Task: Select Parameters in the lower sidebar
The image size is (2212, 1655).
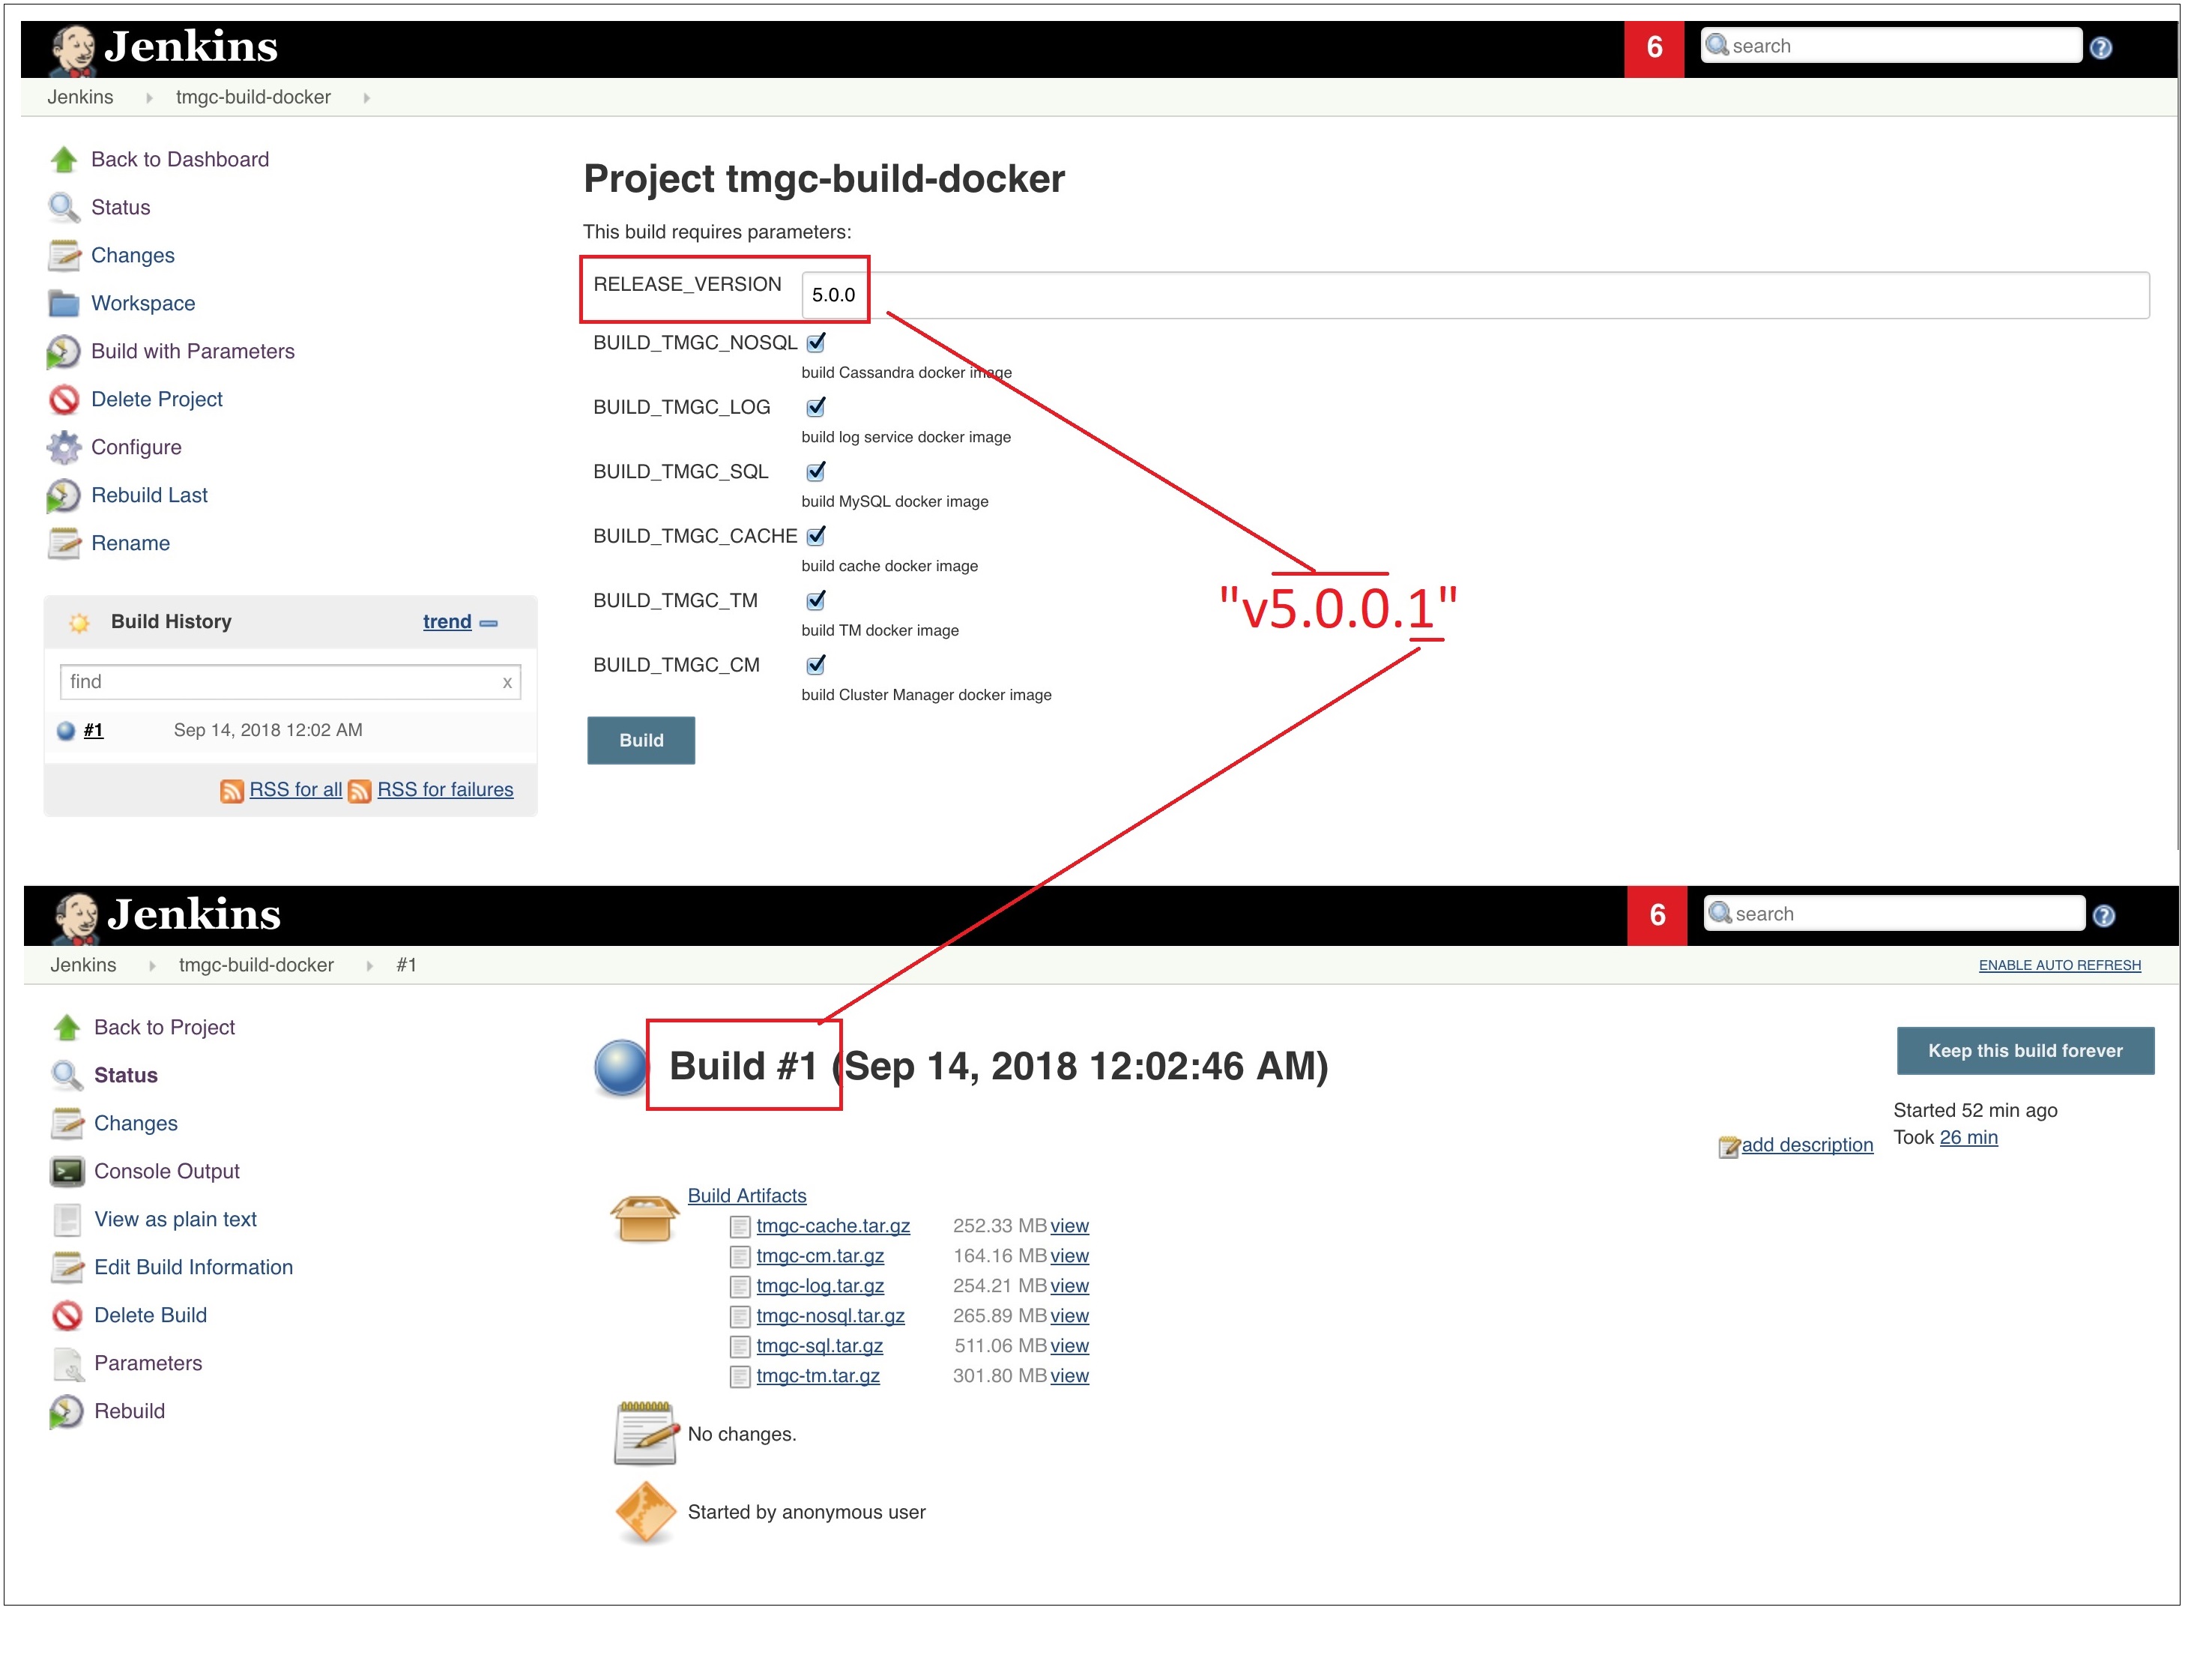Action: pos(148,1364)
